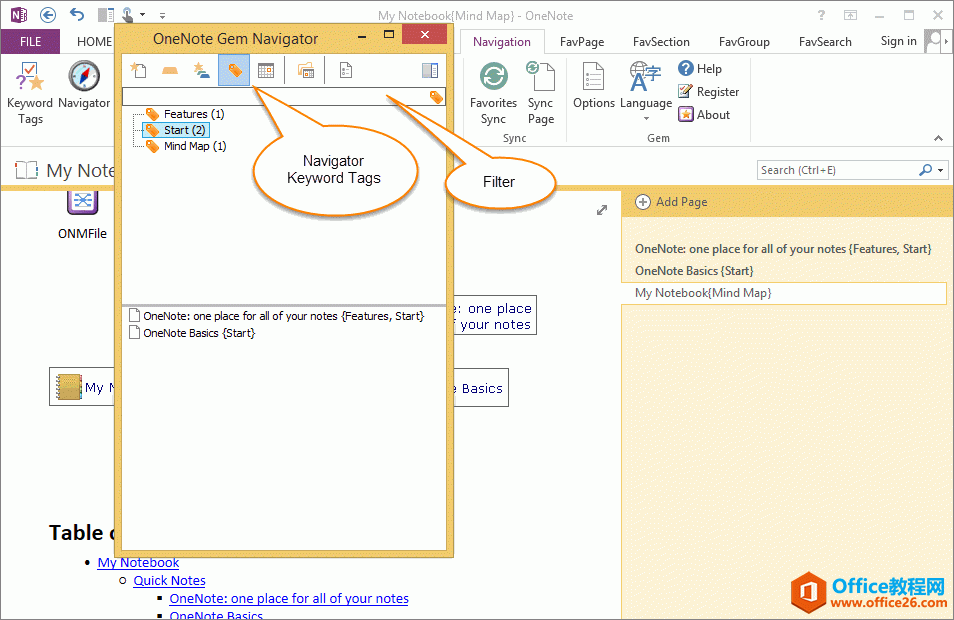
Task: Click the Add Page button
Action: [671, 202]
